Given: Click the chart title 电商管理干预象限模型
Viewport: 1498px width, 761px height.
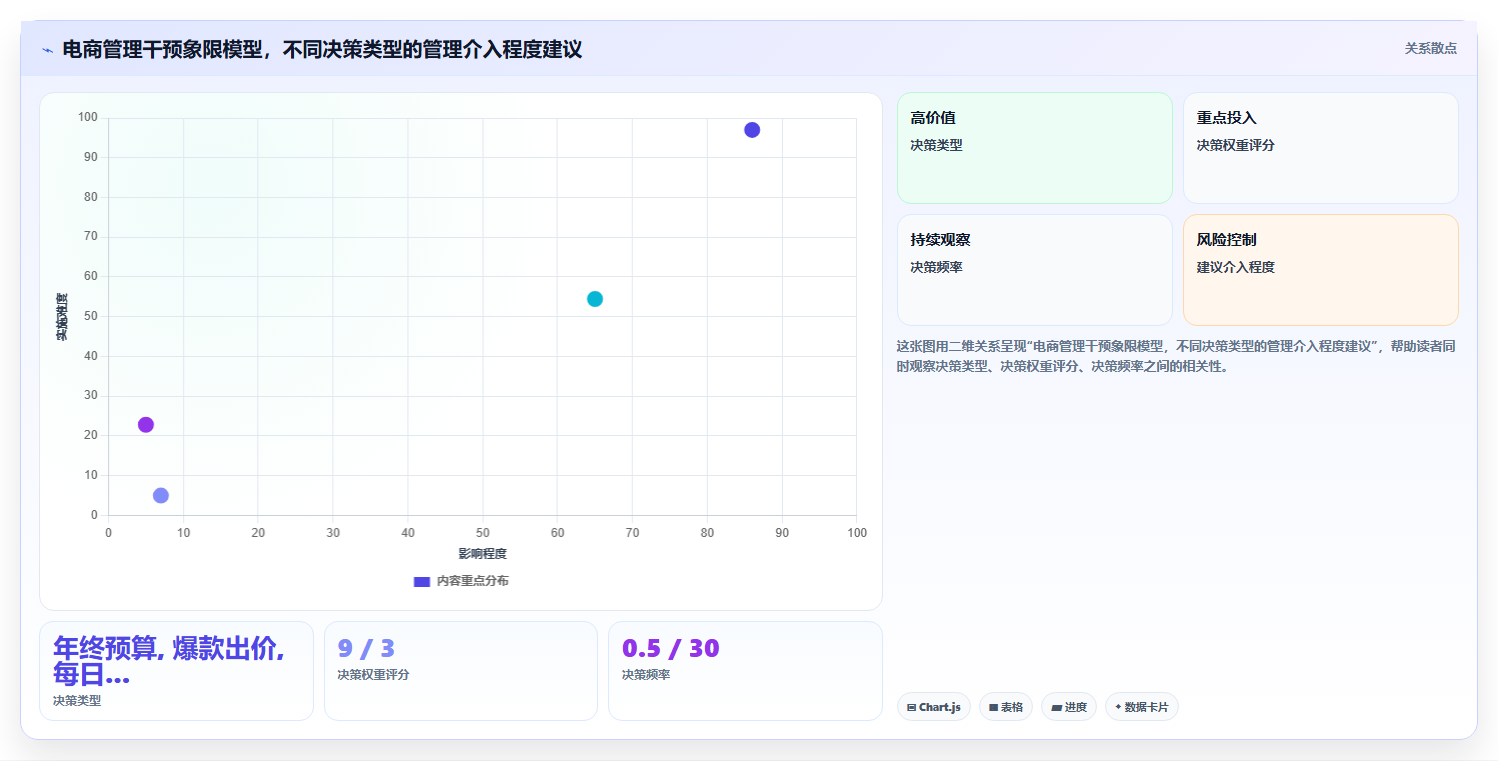Looking at the screenshot, I should pyautogui.click(x=322, y=49).
